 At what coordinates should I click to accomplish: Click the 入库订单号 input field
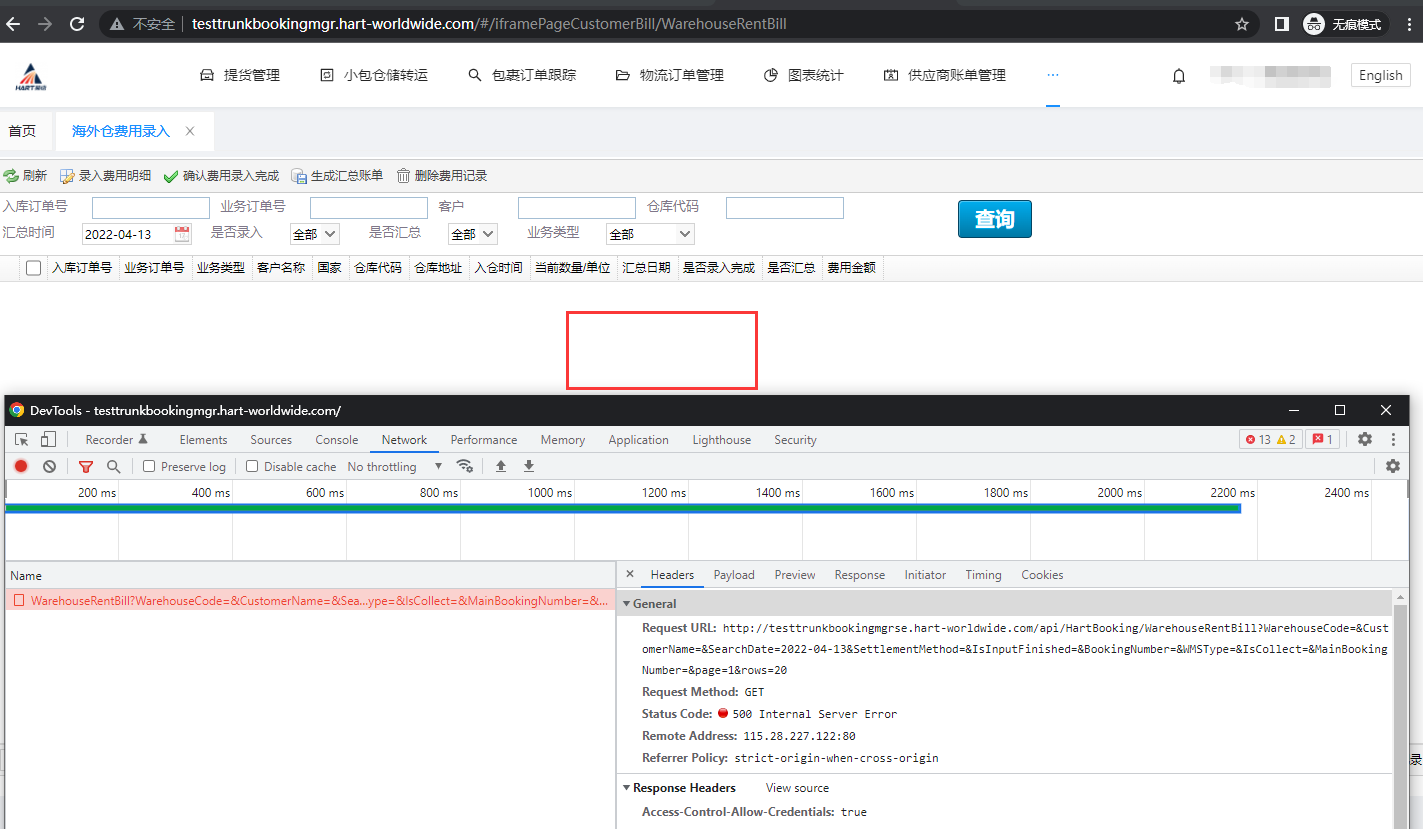pos(151,208)
